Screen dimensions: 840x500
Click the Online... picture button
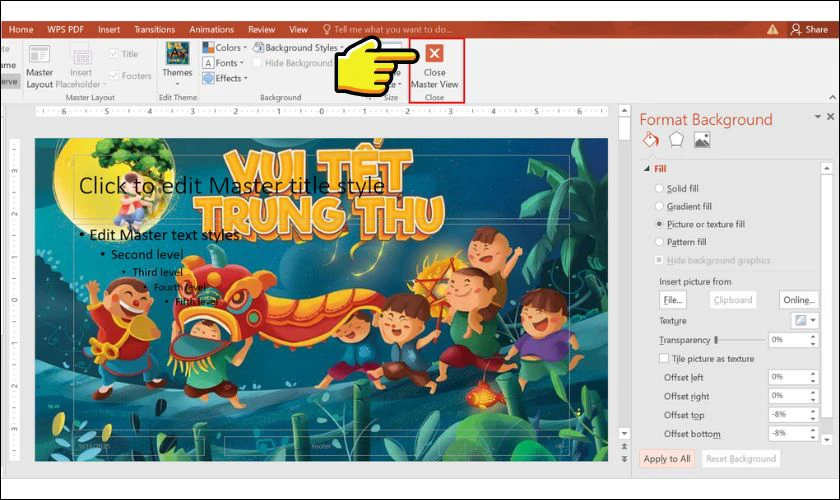[x=799, y=299]
